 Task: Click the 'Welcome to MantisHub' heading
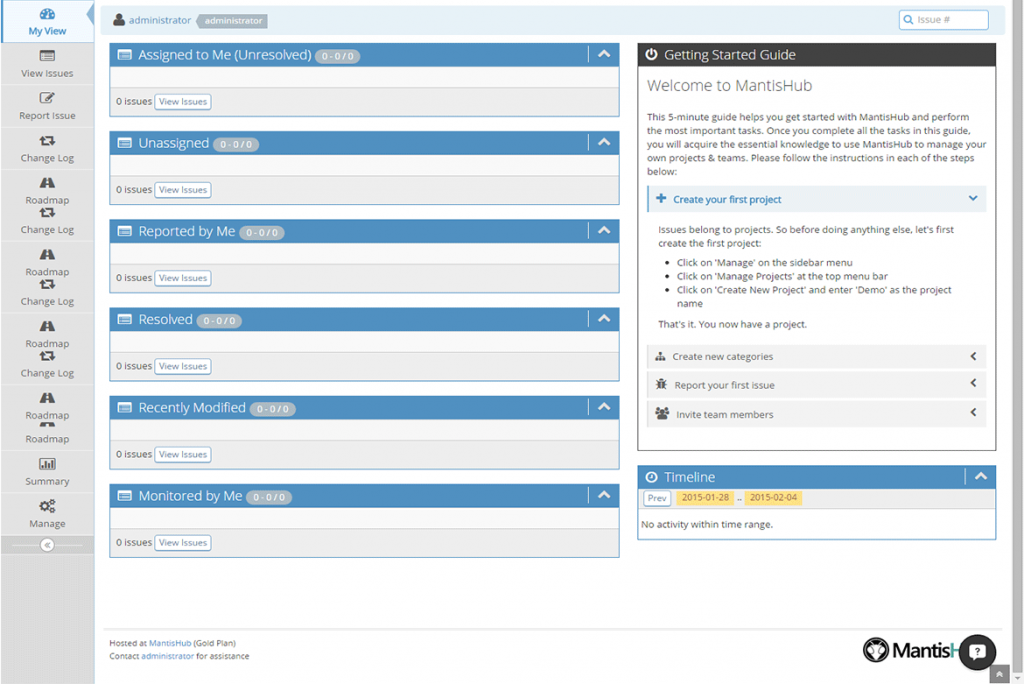pyautogui.click(x=729, y=86)
